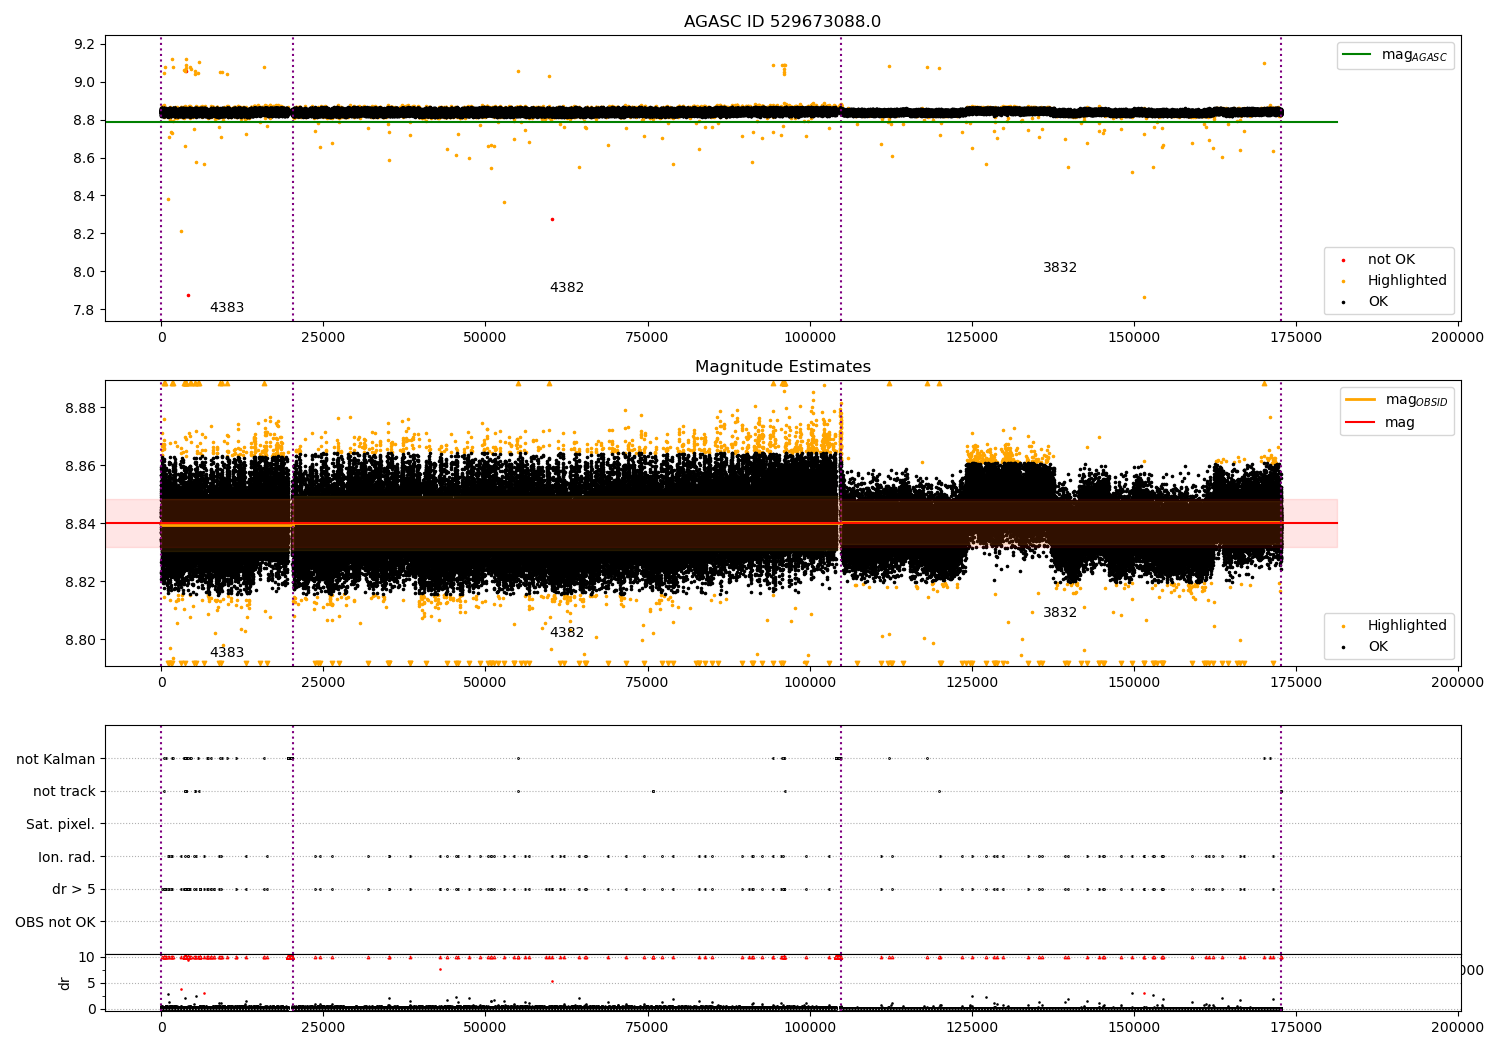Select 'OK' legend entry in top plot
The height and width of the screenshot is (1050, 1500).
(1378, 302)
